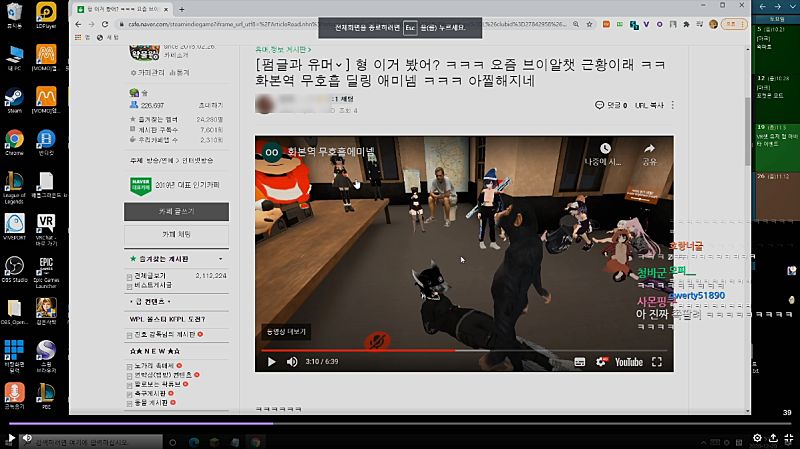Open the VRChat shortcut icon
800x449 pixels.
coord(46,230)
